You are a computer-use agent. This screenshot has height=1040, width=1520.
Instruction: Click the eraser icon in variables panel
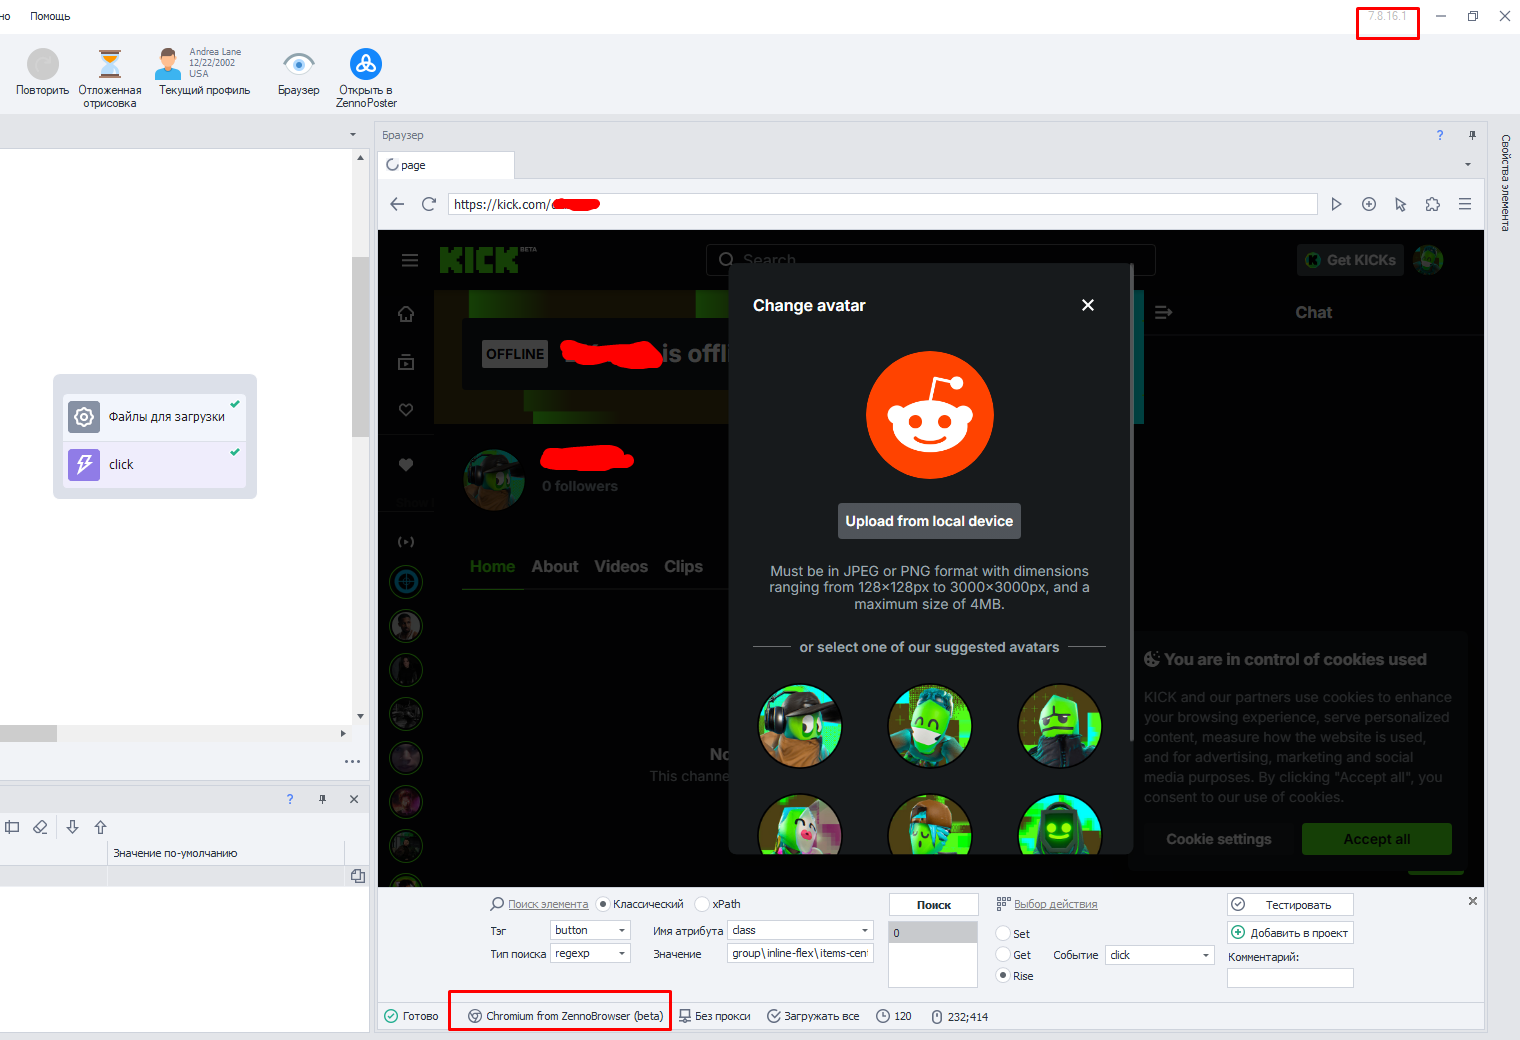coord(40,827)
